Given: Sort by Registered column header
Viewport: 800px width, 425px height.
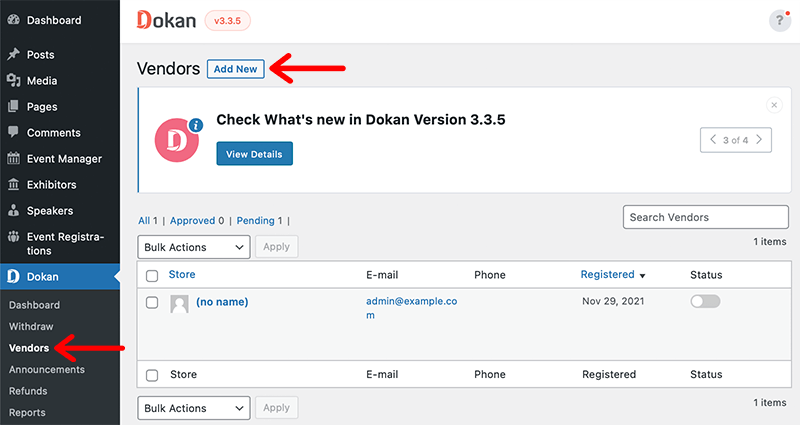Looking at the screenshot, I should pyautogui.click(x=608, y=274).
